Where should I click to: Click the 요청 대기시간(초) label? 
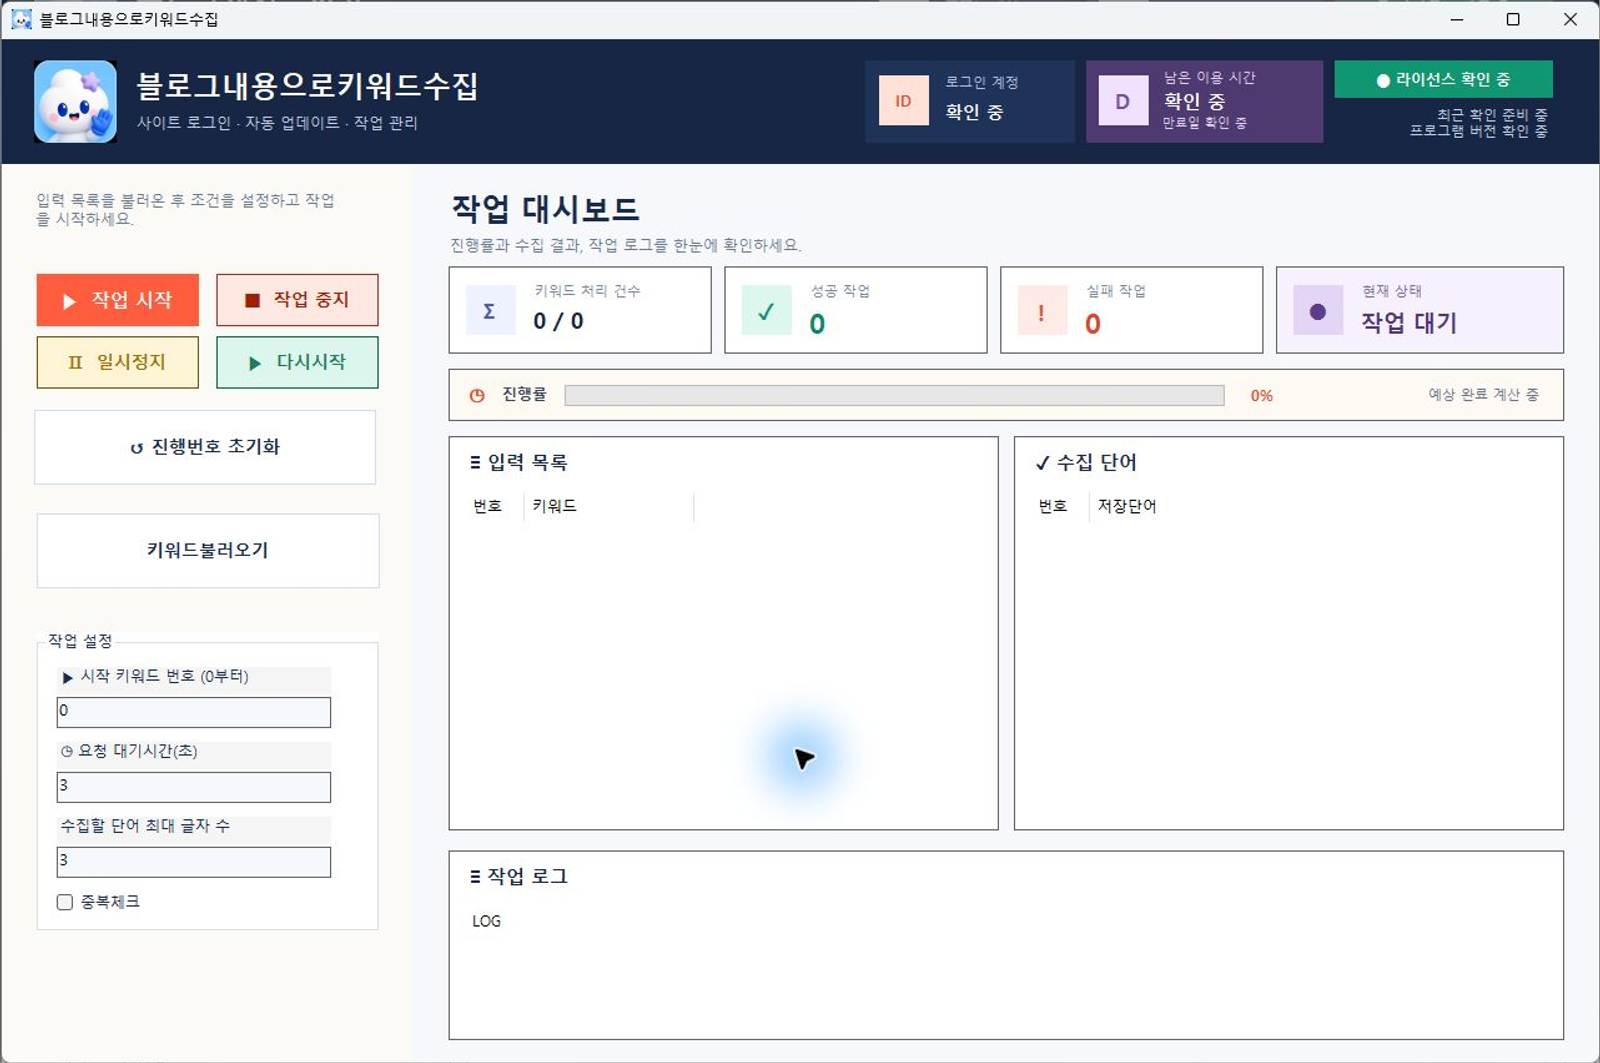[129, 751]
